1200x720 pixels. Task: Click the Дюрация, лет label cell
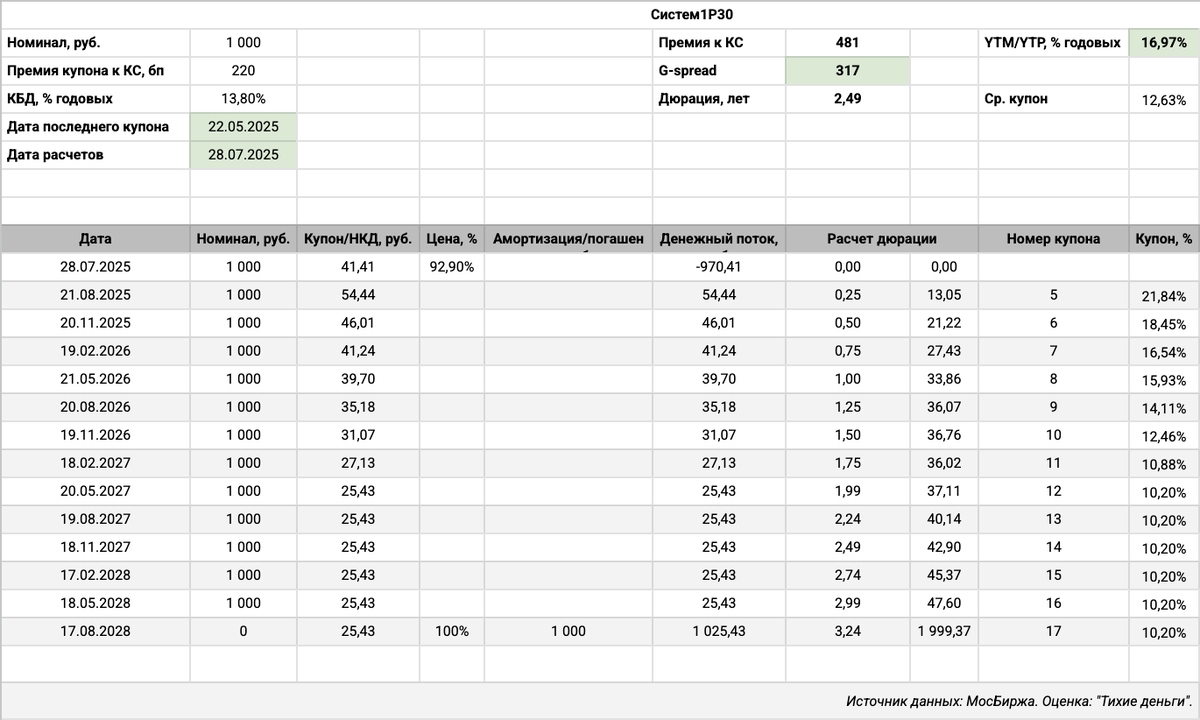pos(718,99)
